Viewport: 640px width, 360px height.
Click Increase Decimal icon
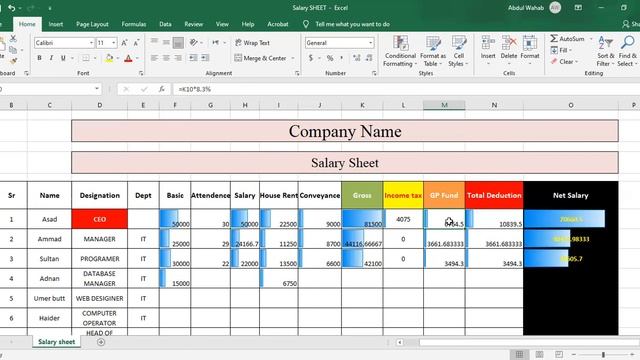pos(357,58)
